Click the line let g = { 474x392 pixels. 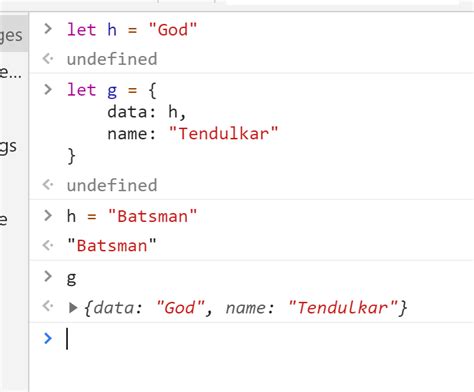112,90
